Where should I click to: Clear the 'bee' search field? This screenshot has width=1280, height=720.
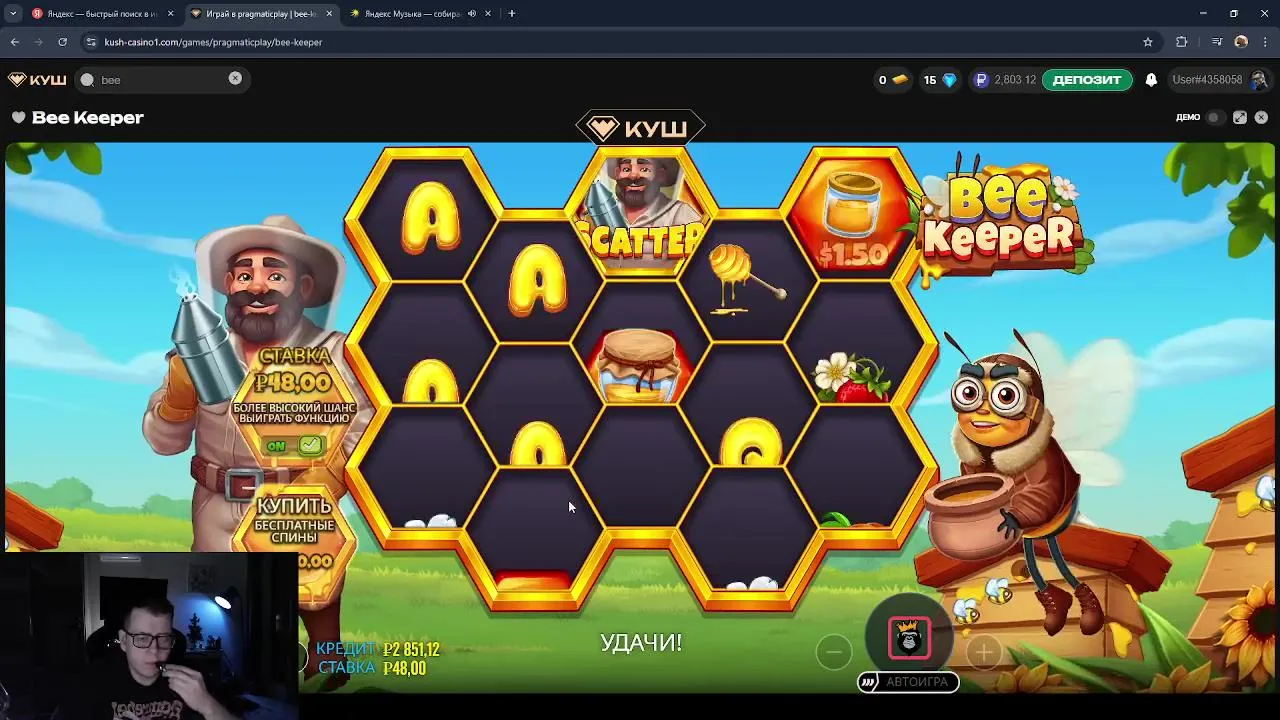coord(235,78)
